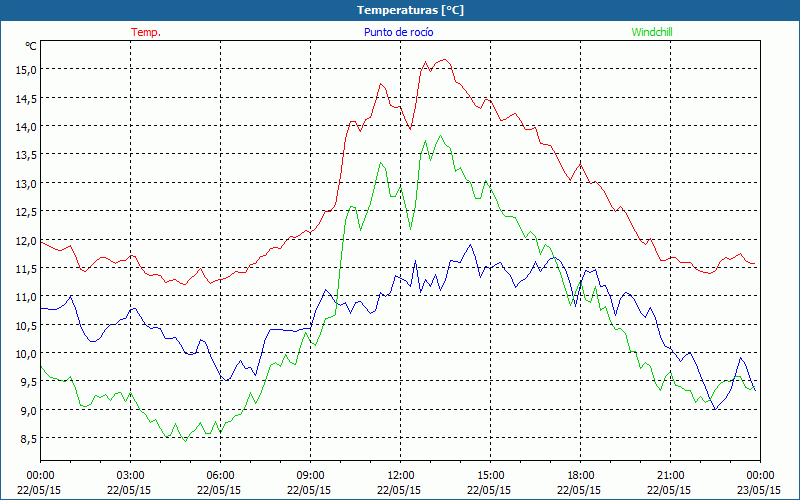The image size is (800, 500).
Task: Click the 'Temperaturas [°C]' title bar text
Action: coord(410,10)
